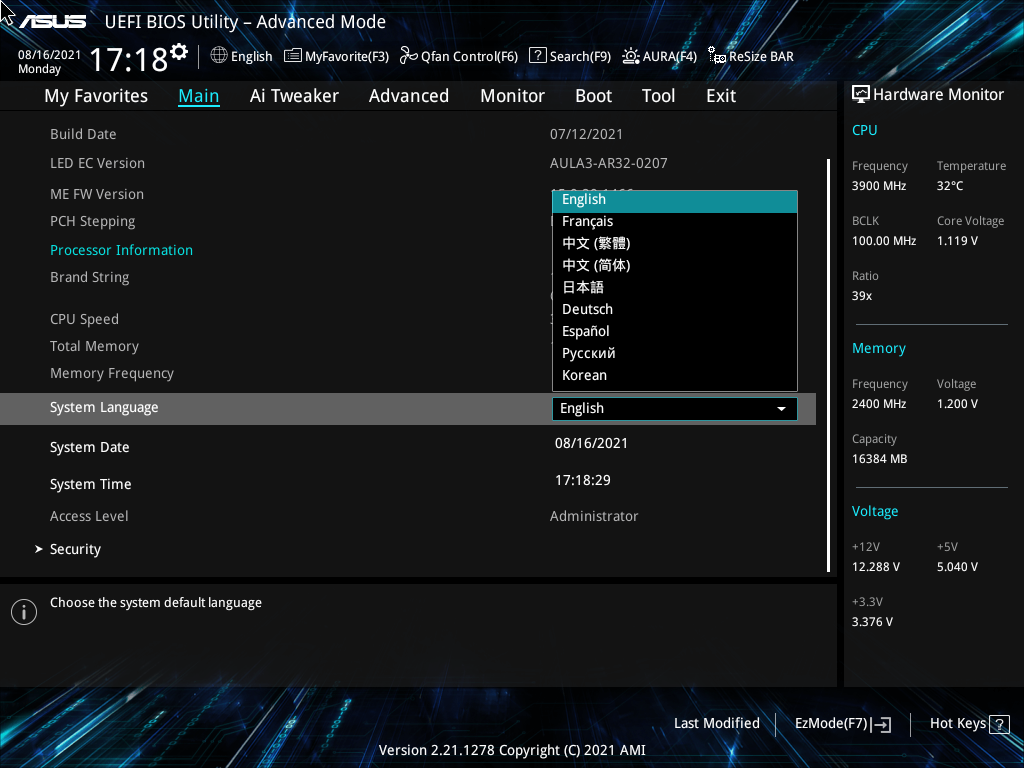Click the Access Level label
Viewport: 1024px width, 768px height.
click(x=89, y=517)
